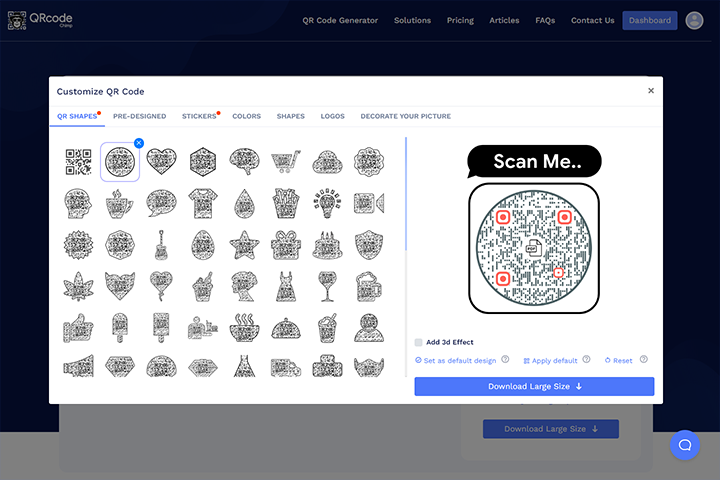Viewport: 720px width, 480px height.
Task: Select the standard square QR shape
Action: [x=79, y=162]
